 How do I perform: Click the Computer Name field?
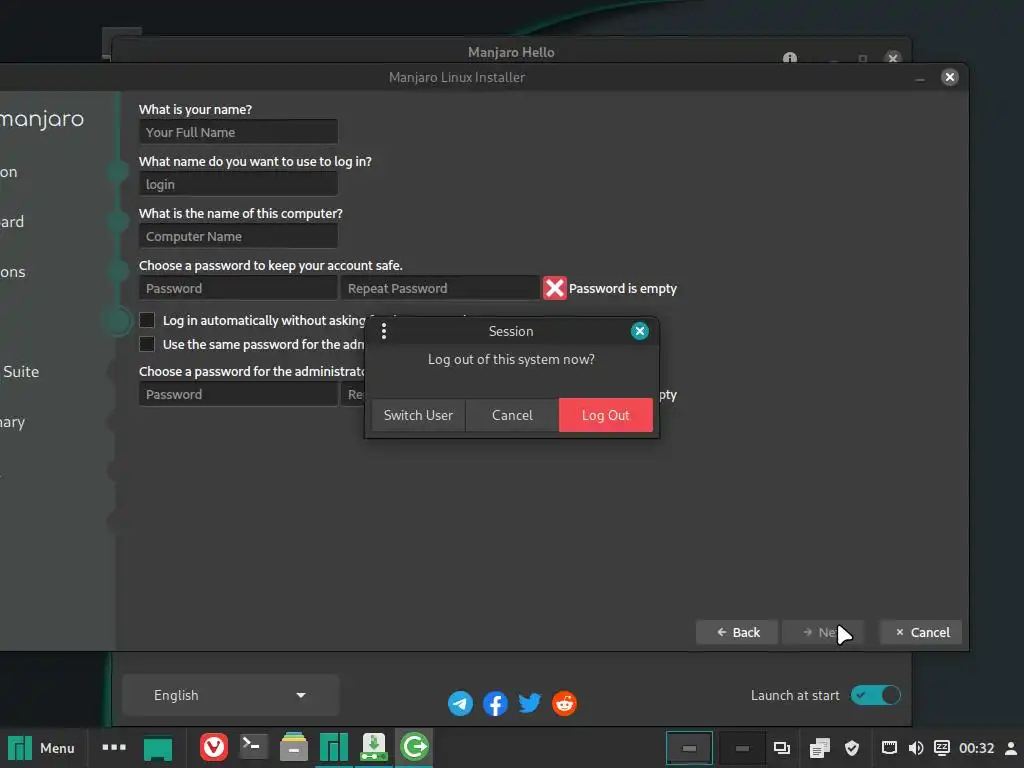coord(238,236)
